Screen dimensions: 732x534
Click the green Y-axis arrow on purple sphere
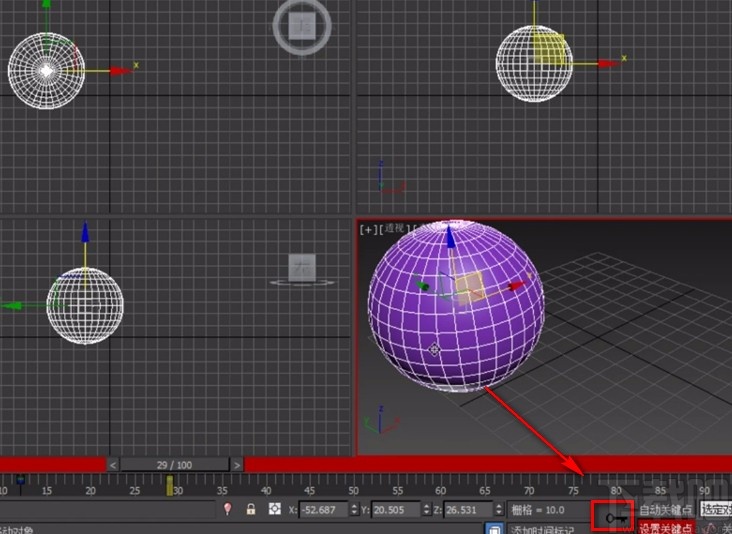pos(423,286)
